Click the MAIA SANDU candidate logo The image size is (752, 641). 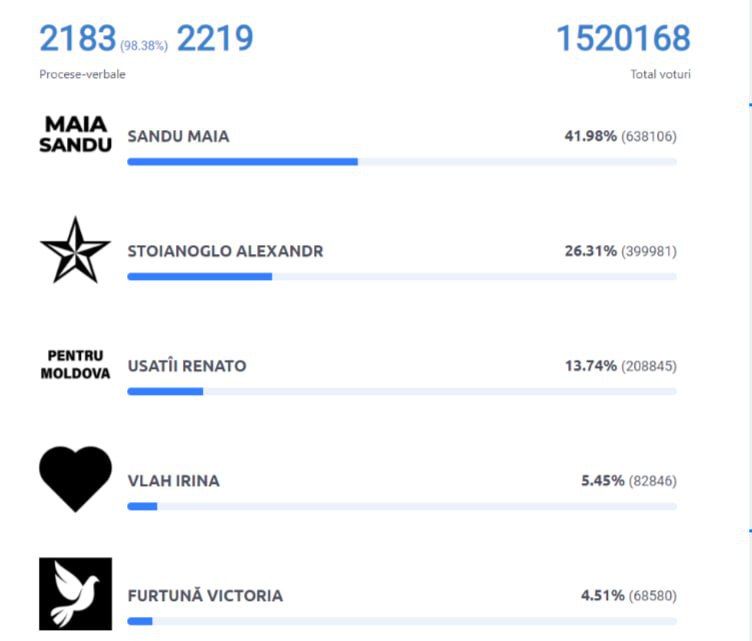[75, 134]
